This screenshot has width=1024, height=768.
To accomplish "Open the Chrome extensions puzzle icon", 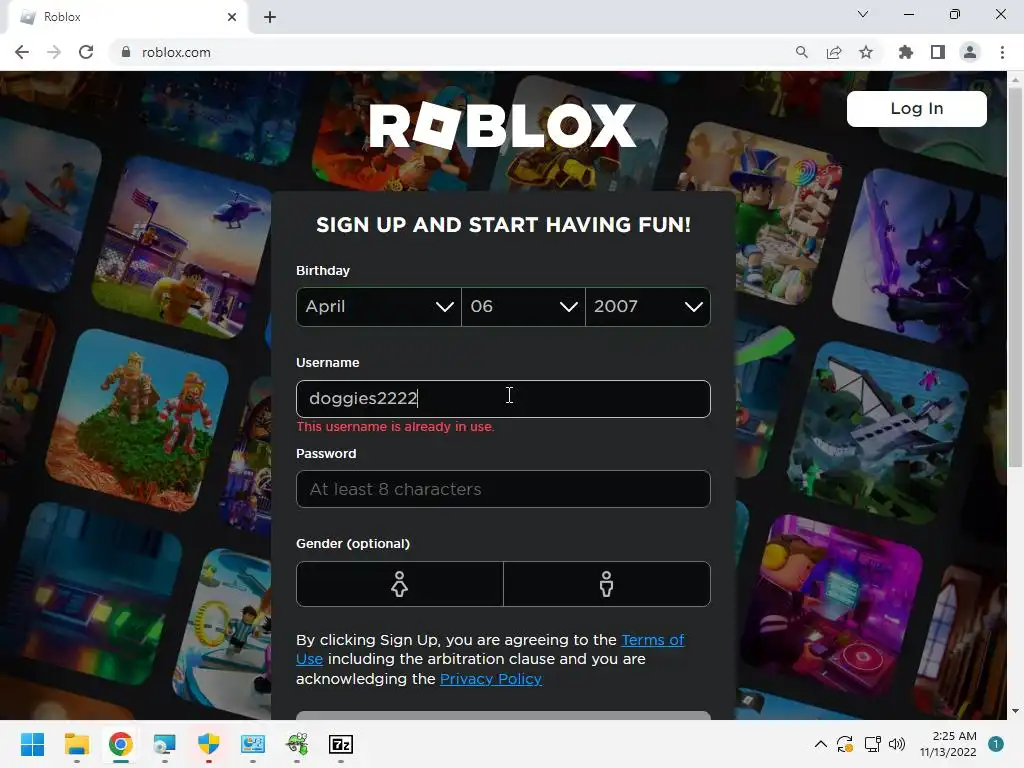I will tap(905, 52).
